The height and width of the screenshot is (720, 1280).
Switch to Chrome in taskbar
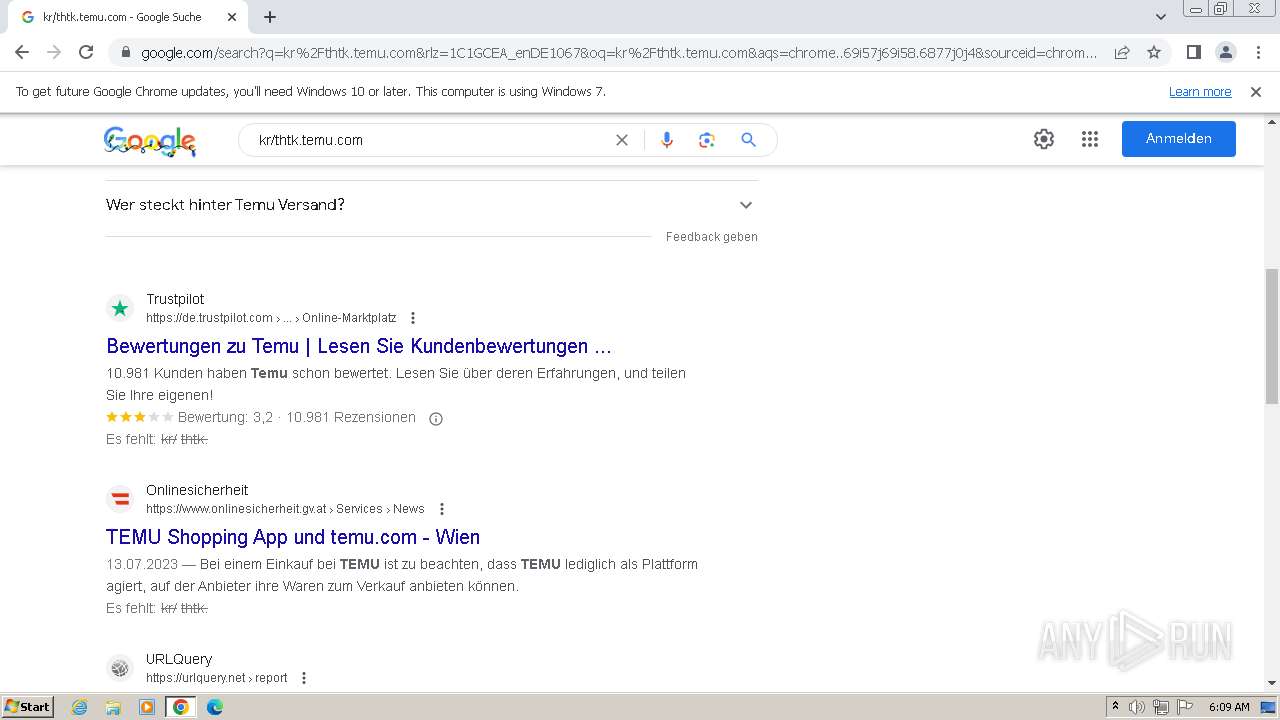(181, 707)
